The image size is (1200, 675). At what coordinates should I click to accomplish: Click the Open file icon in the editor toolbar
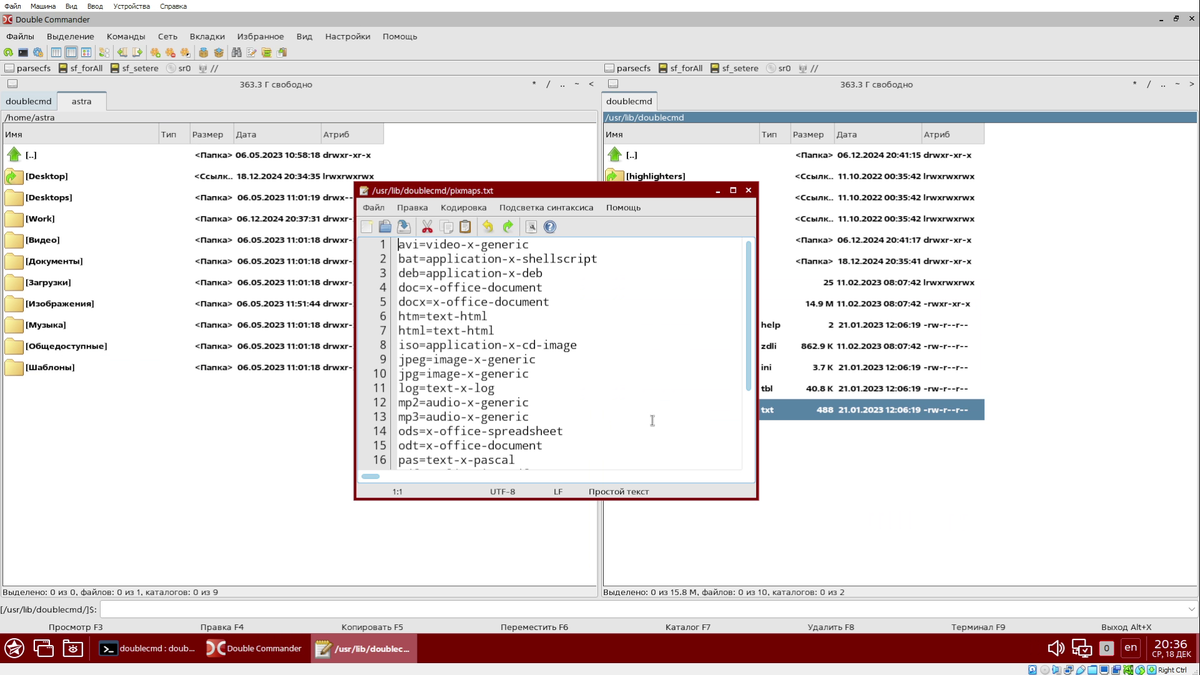click(385, 227)
